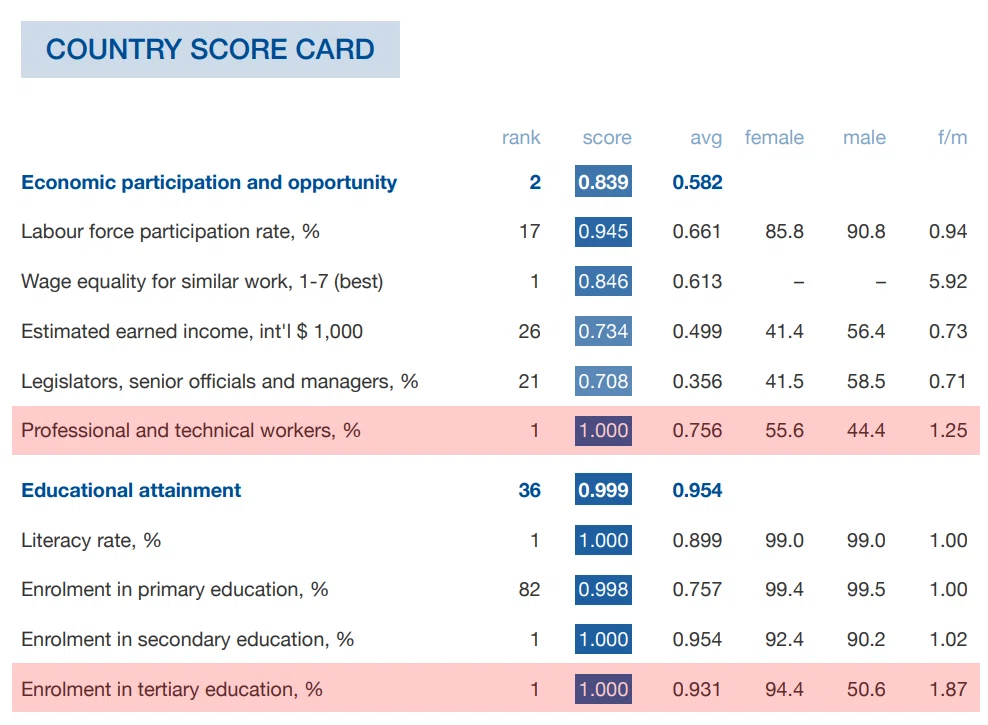This screenshot has width=988, height=725.
Task: Click the f/m column header
Action: coord(952,137)
